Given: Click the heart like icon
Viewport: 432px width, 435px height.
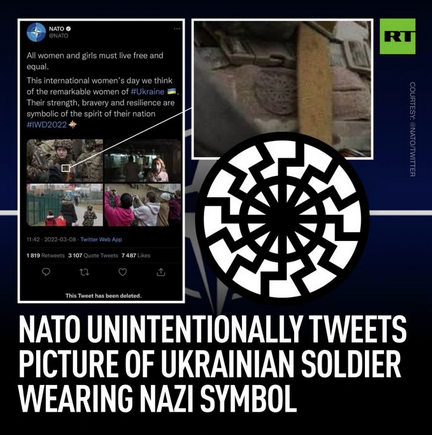Looking at the screenshot, I should click(123, 272).
